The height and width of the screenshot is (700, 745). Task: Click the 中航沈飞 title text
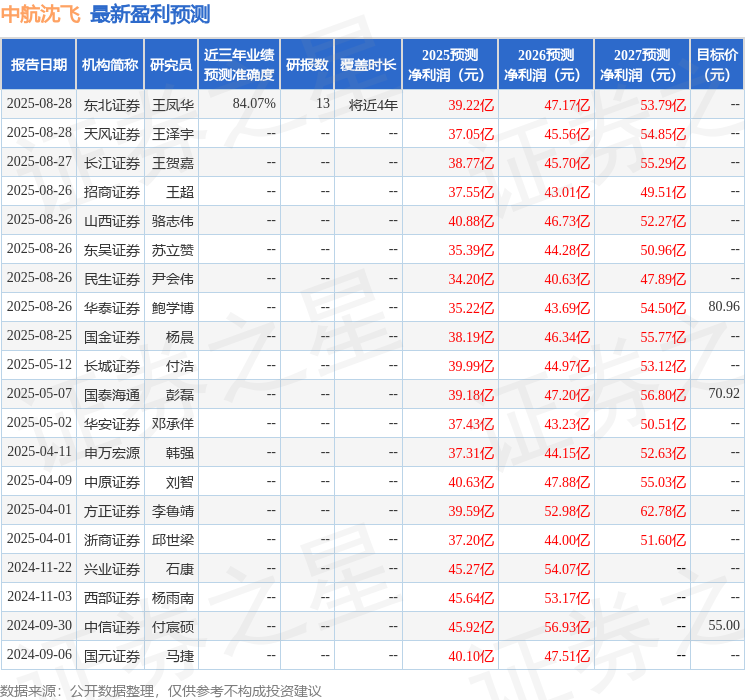click(41, 14)
